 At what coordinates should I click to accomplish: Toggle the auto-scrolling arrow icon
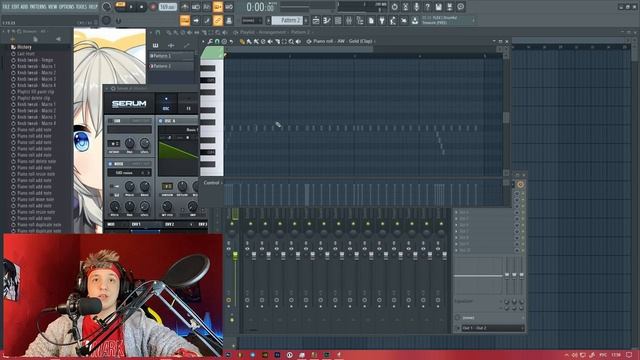coord(196,20)
